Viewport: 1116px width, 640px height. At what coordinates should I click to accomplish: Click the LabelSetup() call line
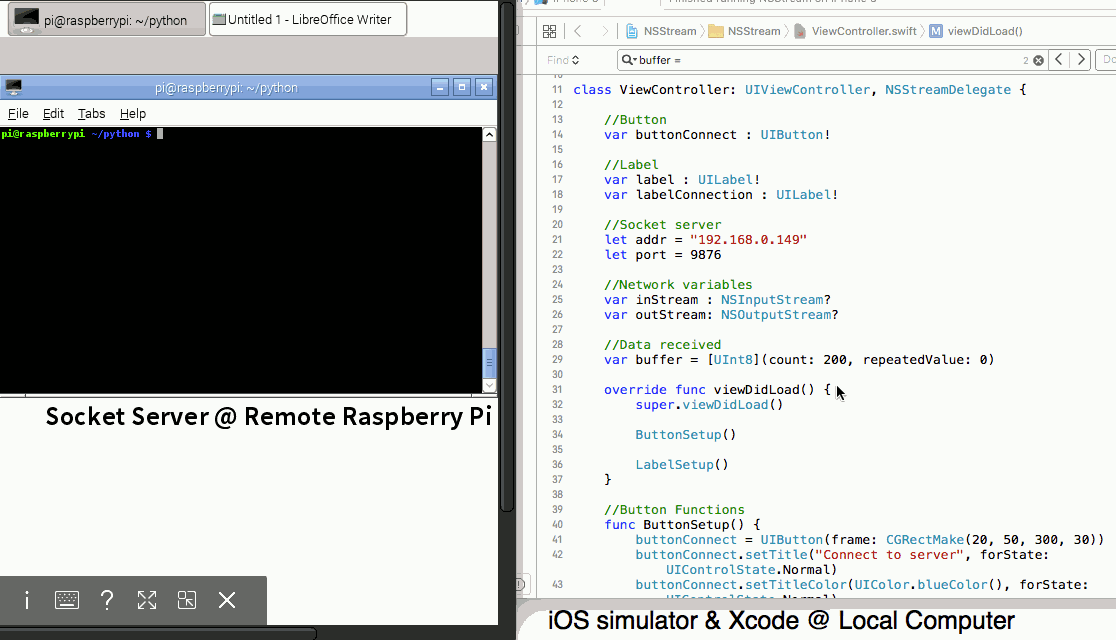[682, 464]
